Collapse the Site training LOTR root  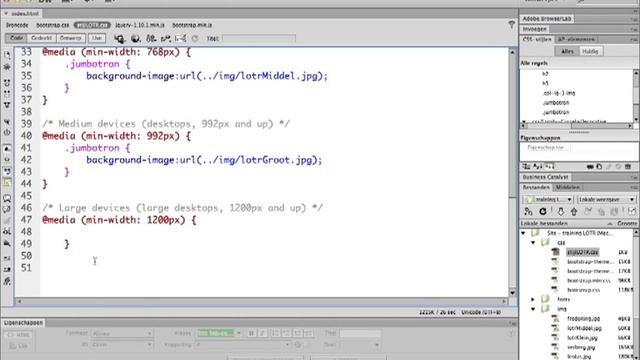[x=523, y=233]
